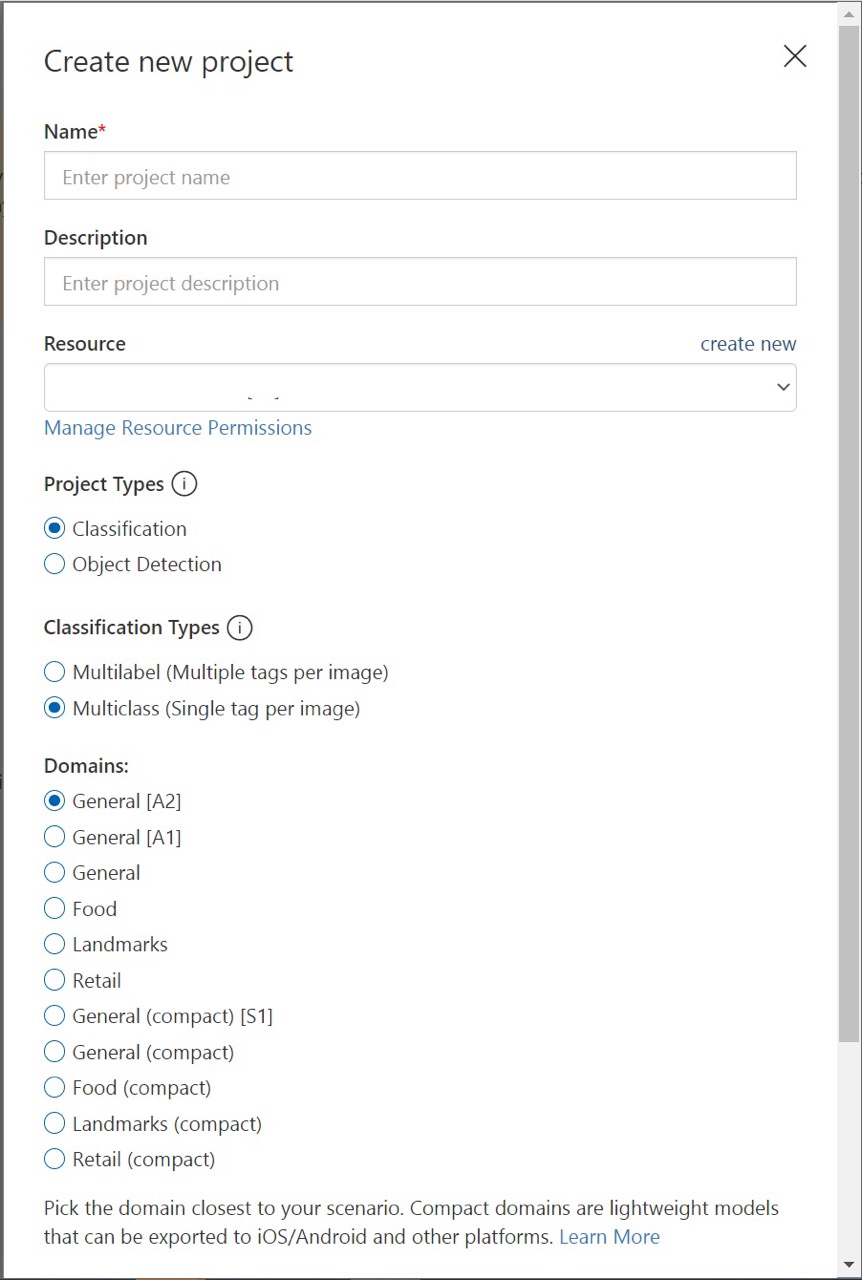Image resolution: width=862 pixels, height=1280 pixels.
Task: Select Multilabel classification type
Action: [x=55, y=672]
